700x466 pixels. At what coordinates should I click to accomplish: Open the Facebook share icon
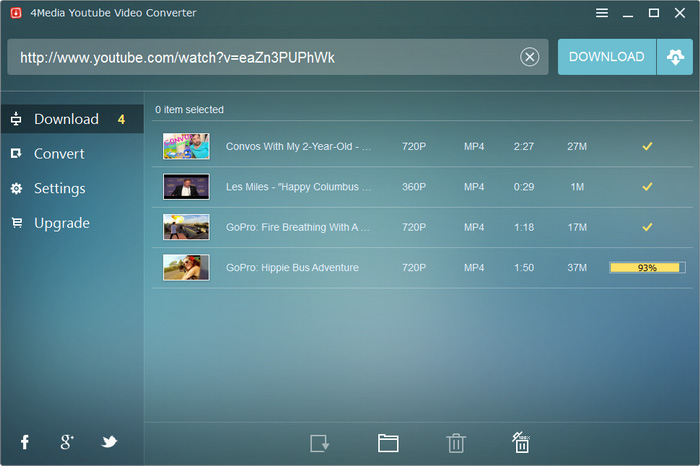[x=25, y=442]
